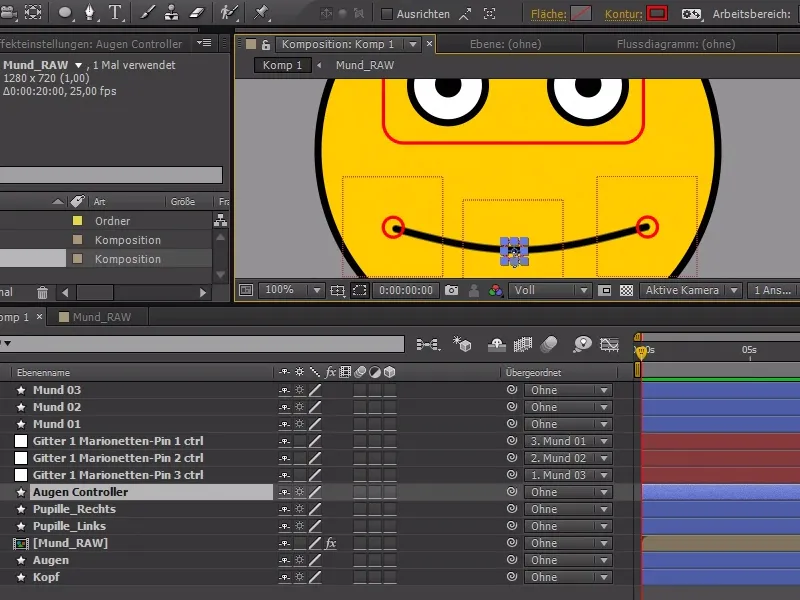
Task: Click the current time indicator in timeline
Action: (x=641, y=351)
